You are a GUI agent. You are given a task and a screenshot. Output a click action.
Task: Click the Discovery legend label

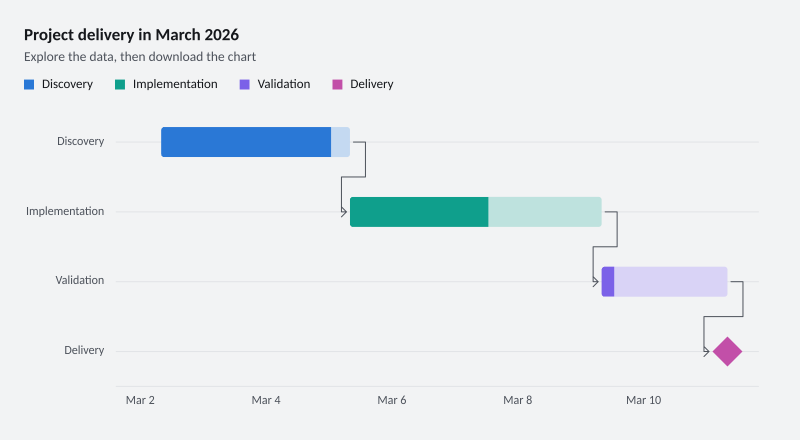click(x=67, y=84)
